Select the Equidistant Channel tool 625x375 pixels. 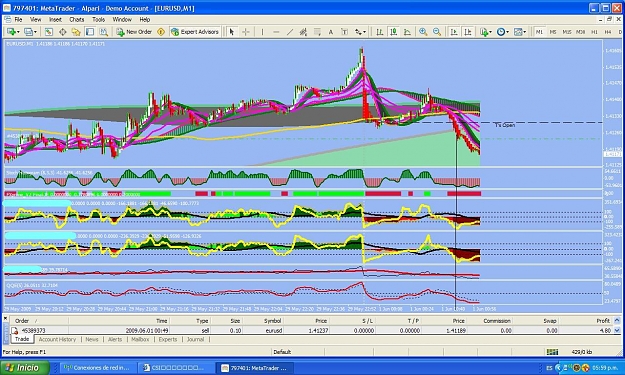click(x=303, y=32)
